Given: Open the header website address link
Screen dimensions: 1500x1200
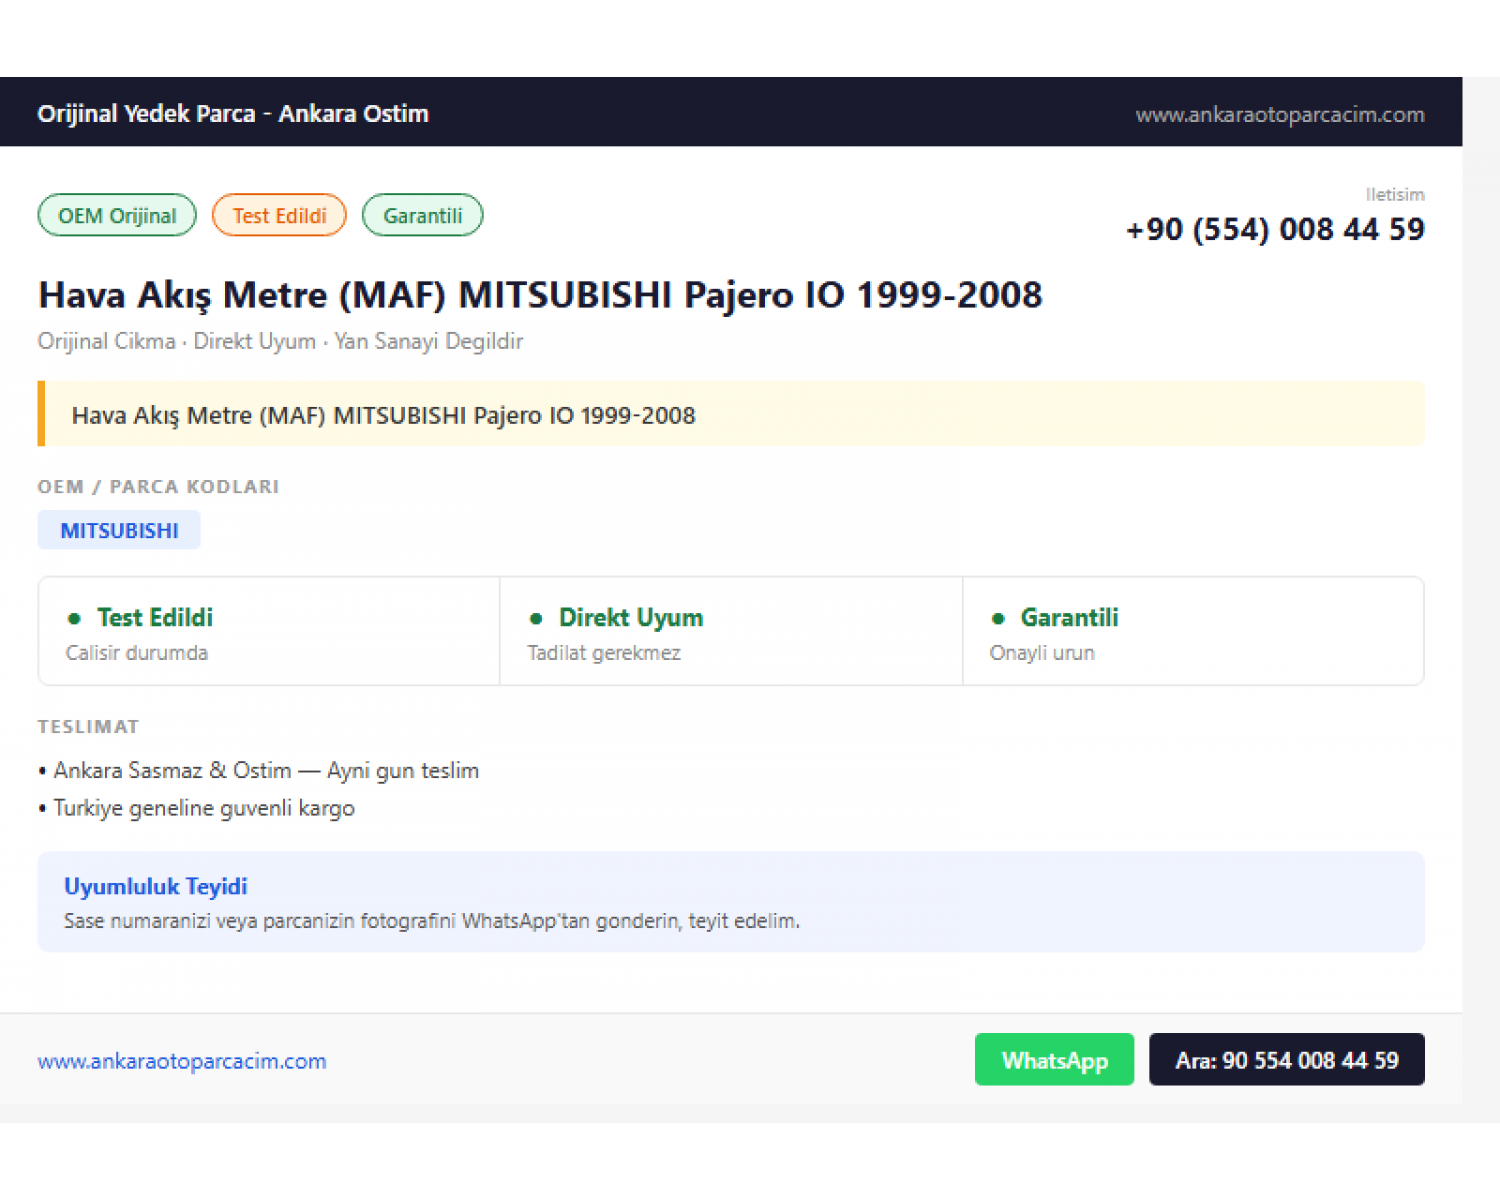Looking at the screenshot, I should pos(1280,114).
